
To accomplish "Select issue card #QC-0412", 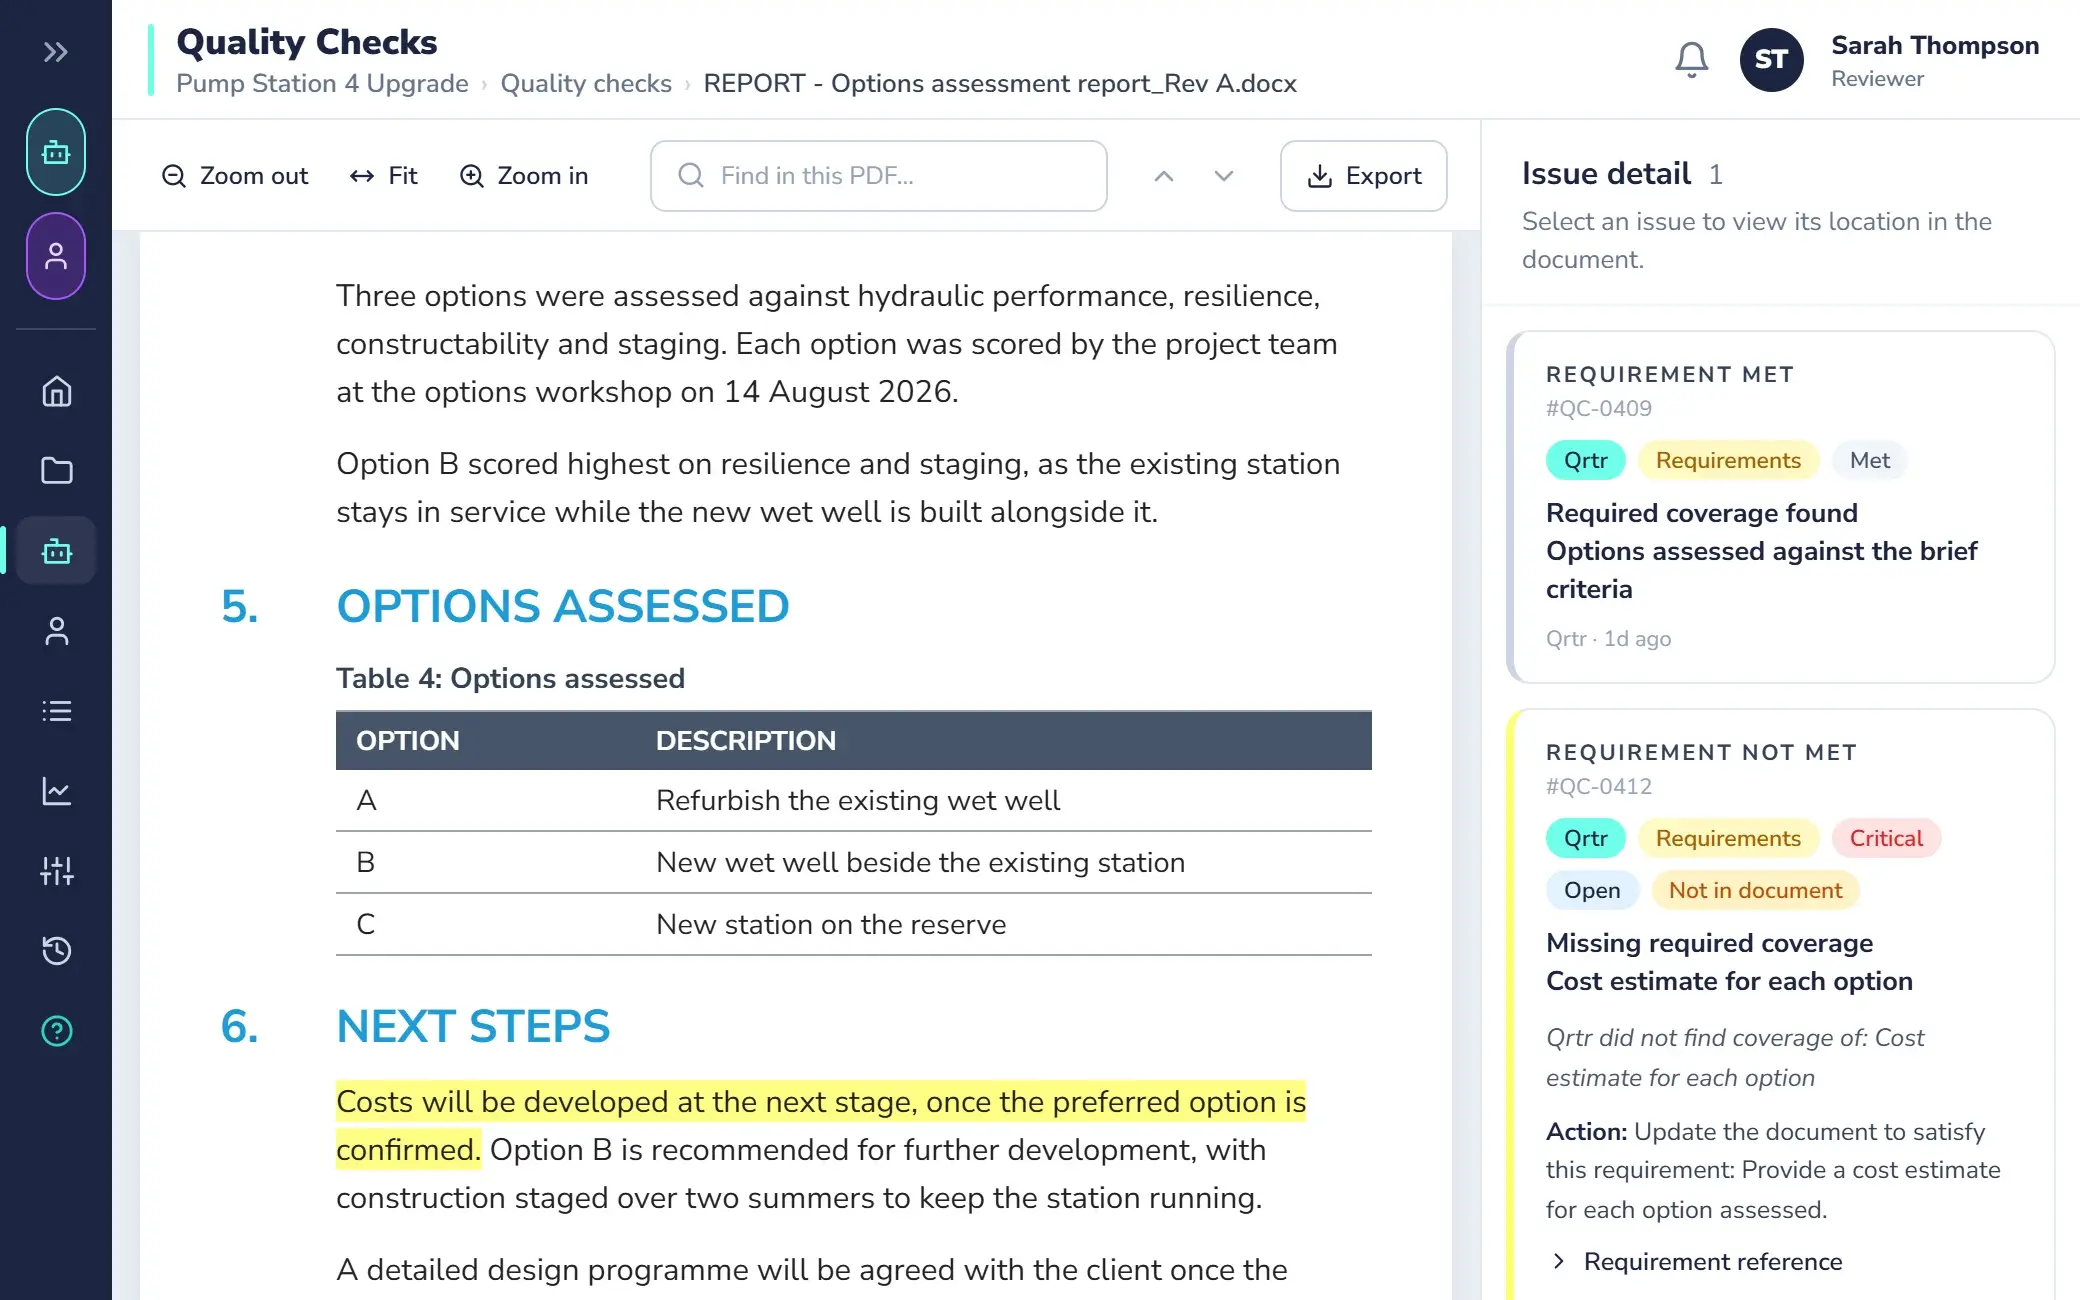I will click(1780, 1005).
